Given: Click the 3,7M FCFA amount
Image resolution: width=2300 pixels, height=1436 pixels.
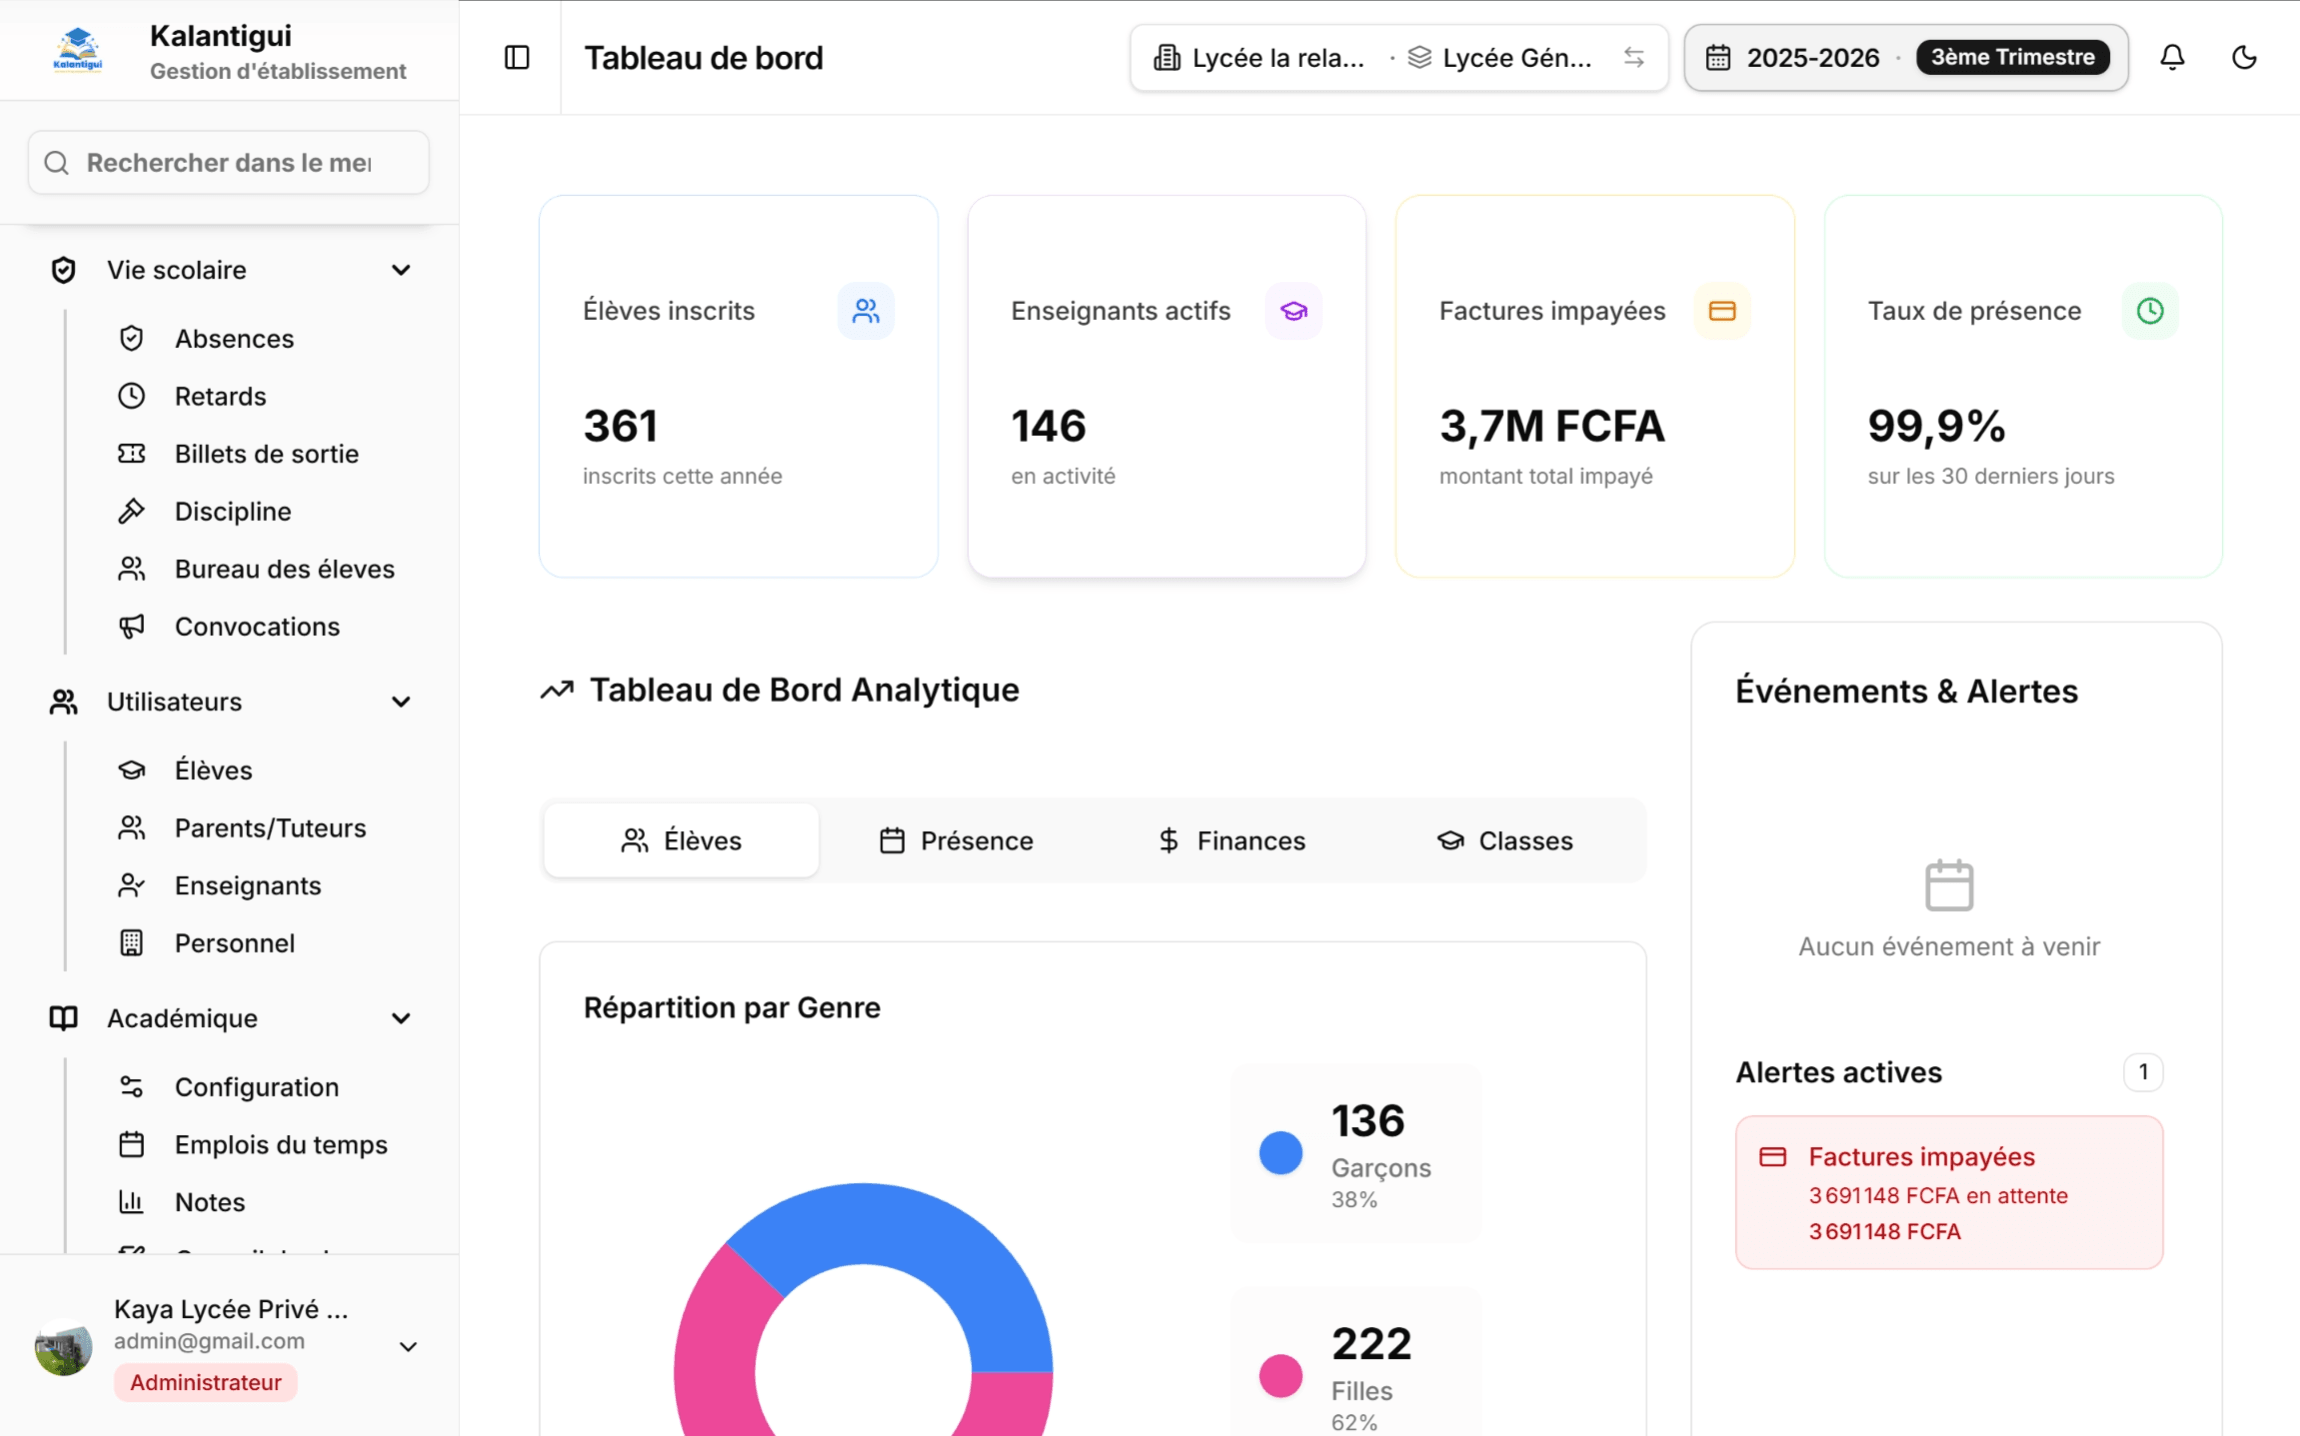Looking at the screenshot, I should click(1552, 426).
